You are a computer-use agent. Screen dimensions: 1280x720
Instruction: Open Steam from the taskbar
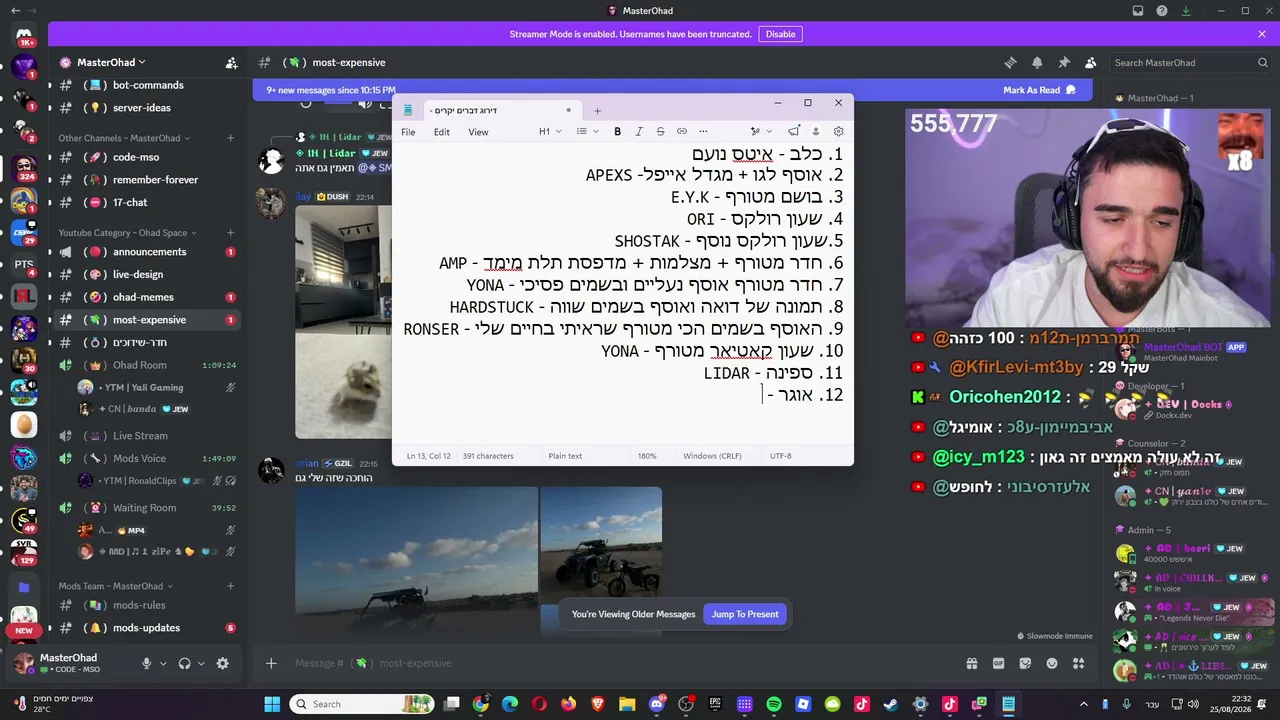point(891,704)
